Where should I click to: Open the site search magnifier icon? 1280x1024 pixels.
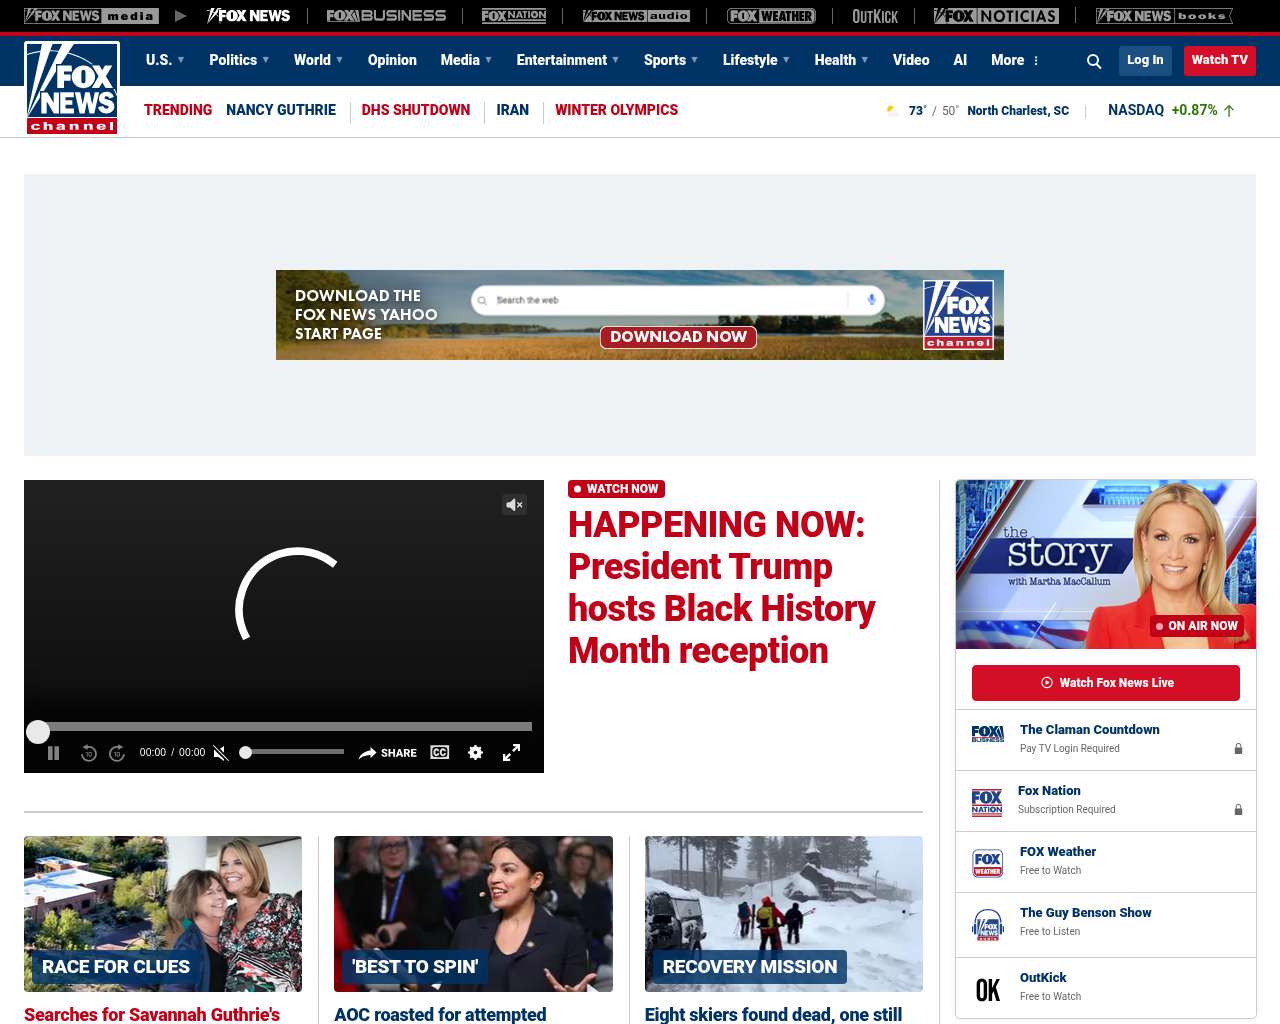1094,61
